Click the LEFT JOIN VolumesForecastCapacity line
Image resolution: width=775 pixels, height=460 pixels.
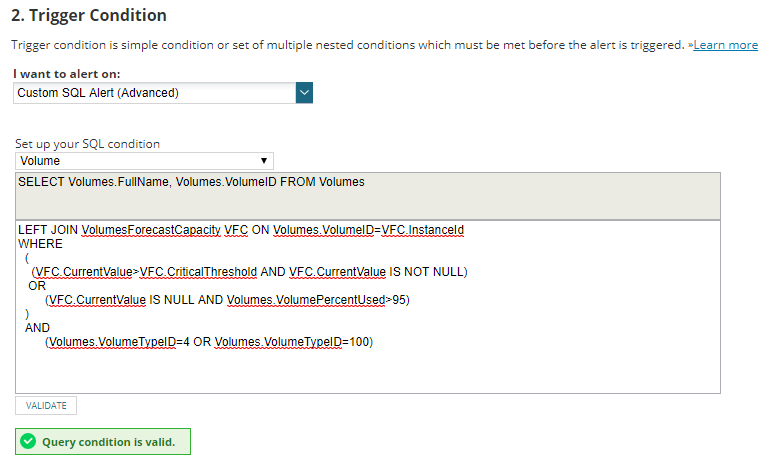(241, 230)
